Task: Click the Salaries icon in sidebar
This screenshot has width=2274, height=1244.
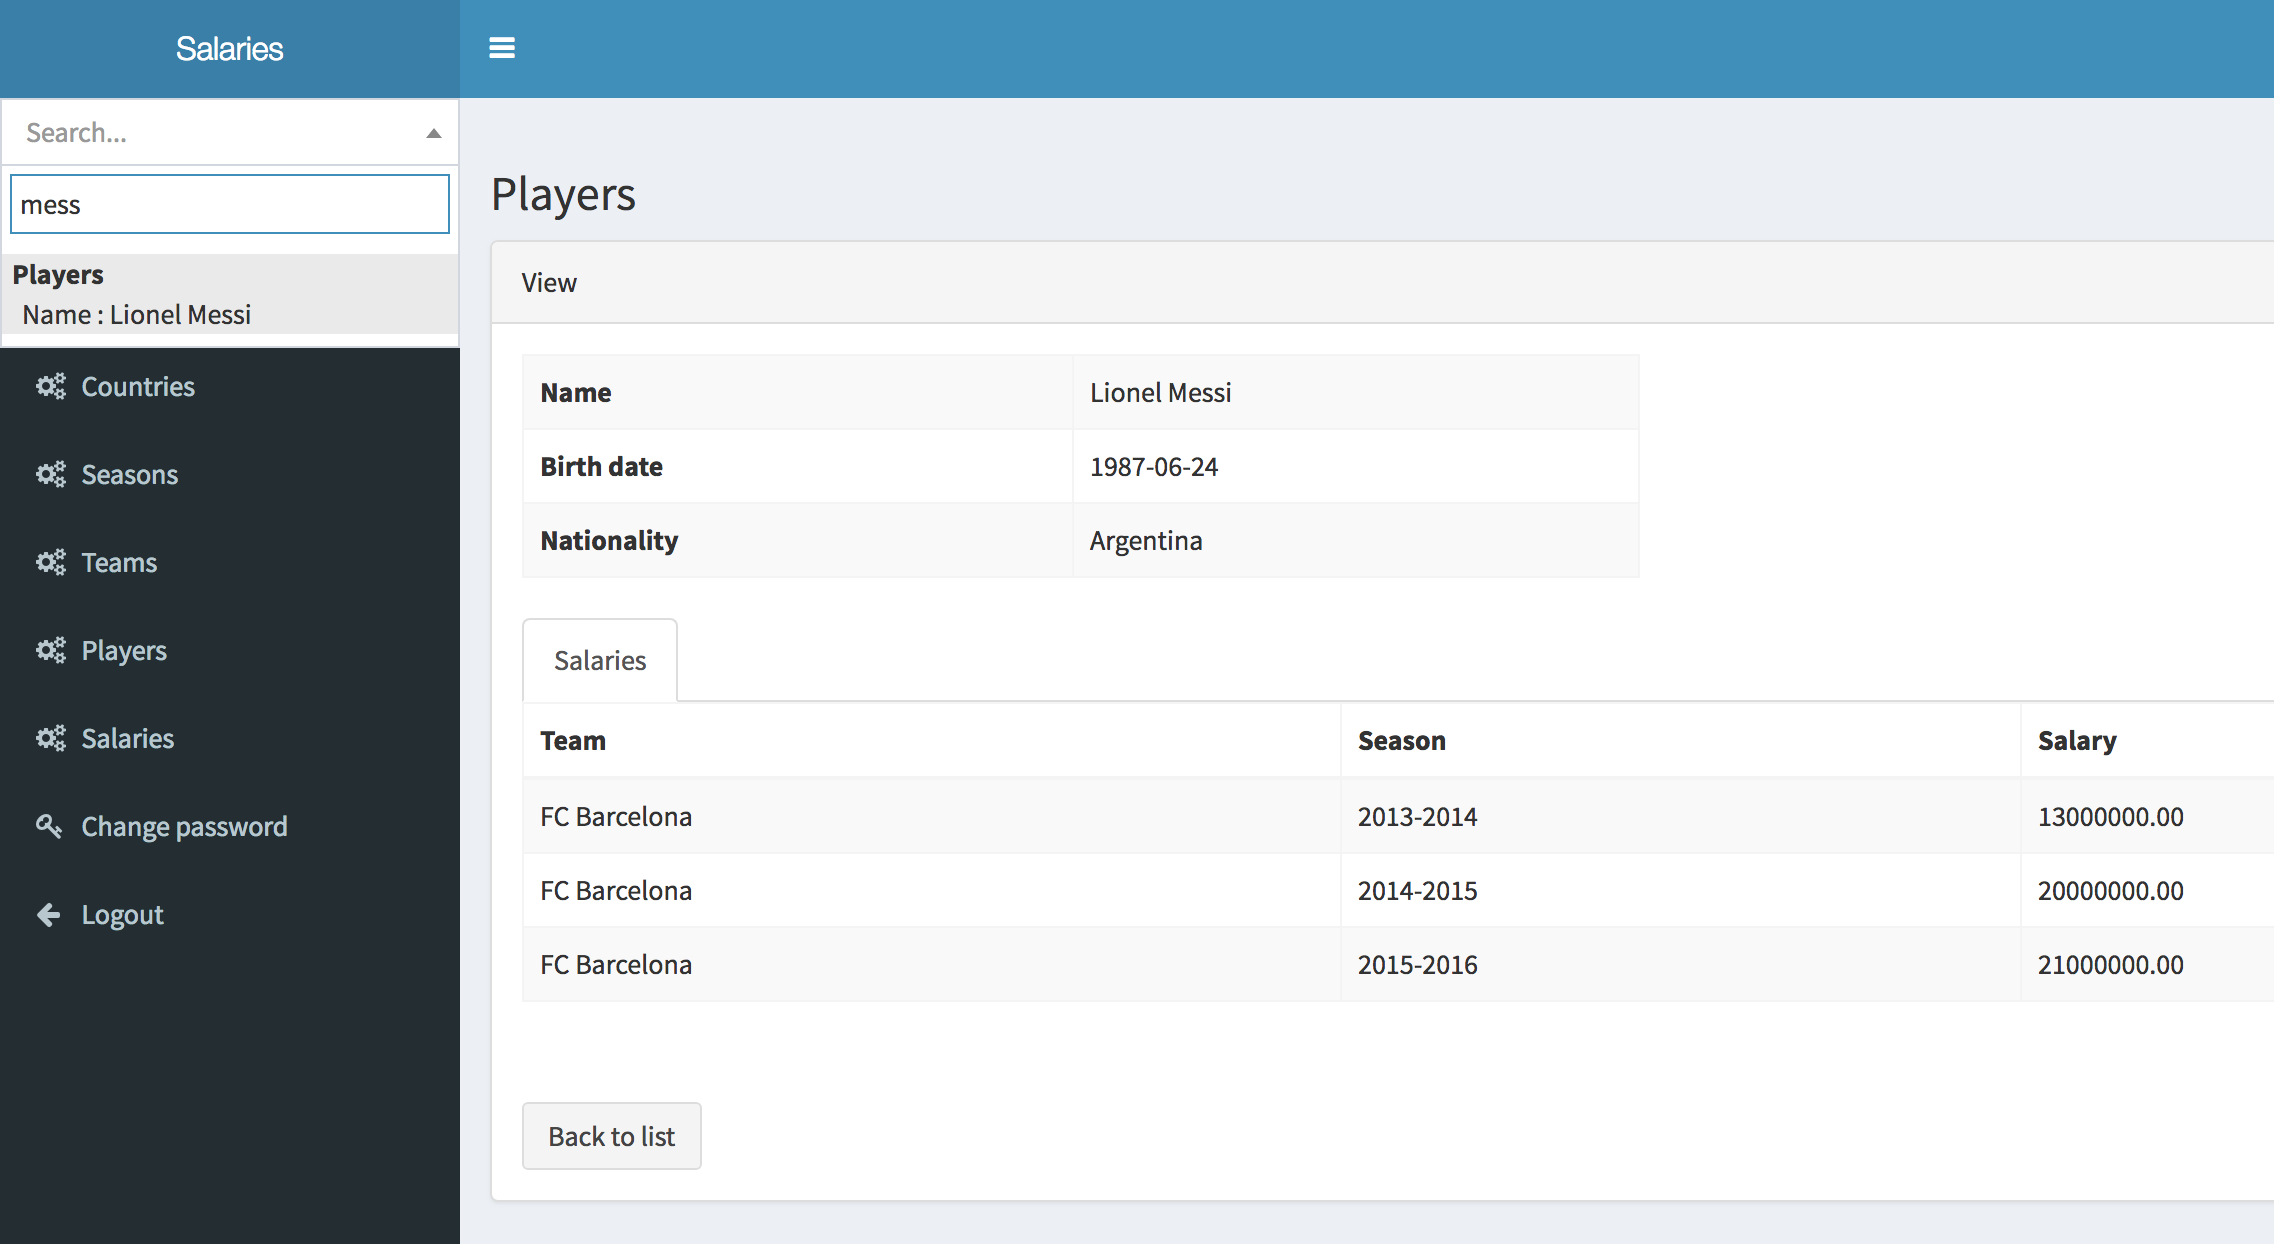Action: point(51,737)
